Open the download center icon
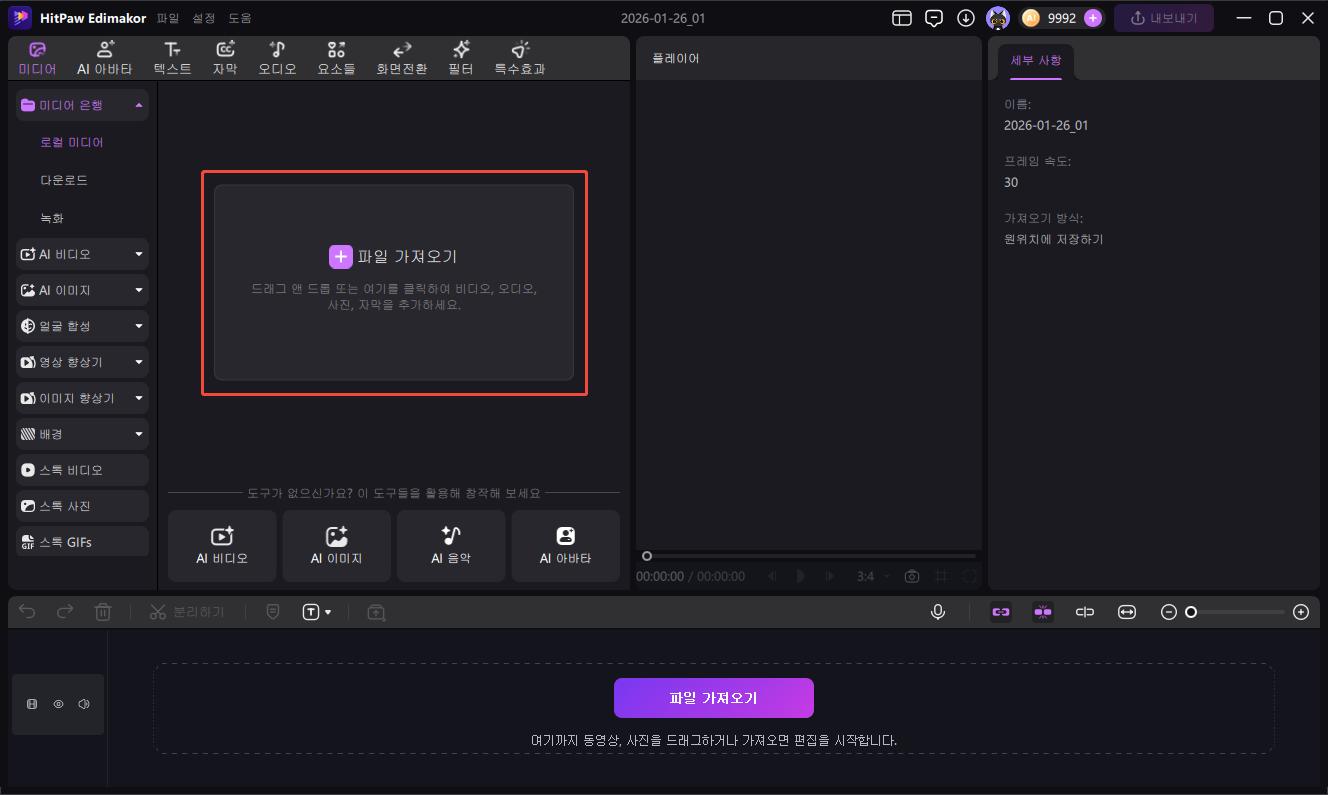This screenshot has height=795, width=1328. pyautogui.click(x=966, y=18)
